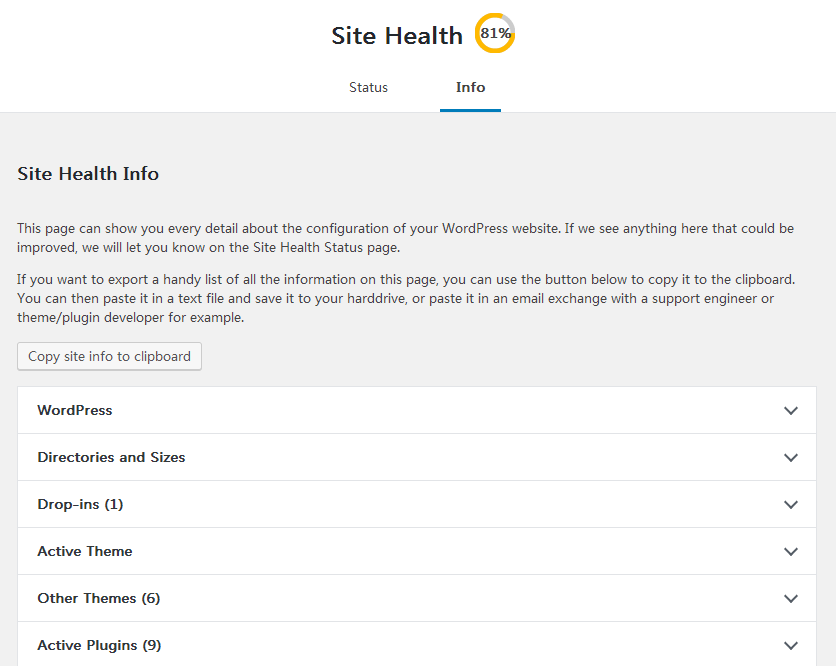Expand Directories and Sizes by its label

111,458
